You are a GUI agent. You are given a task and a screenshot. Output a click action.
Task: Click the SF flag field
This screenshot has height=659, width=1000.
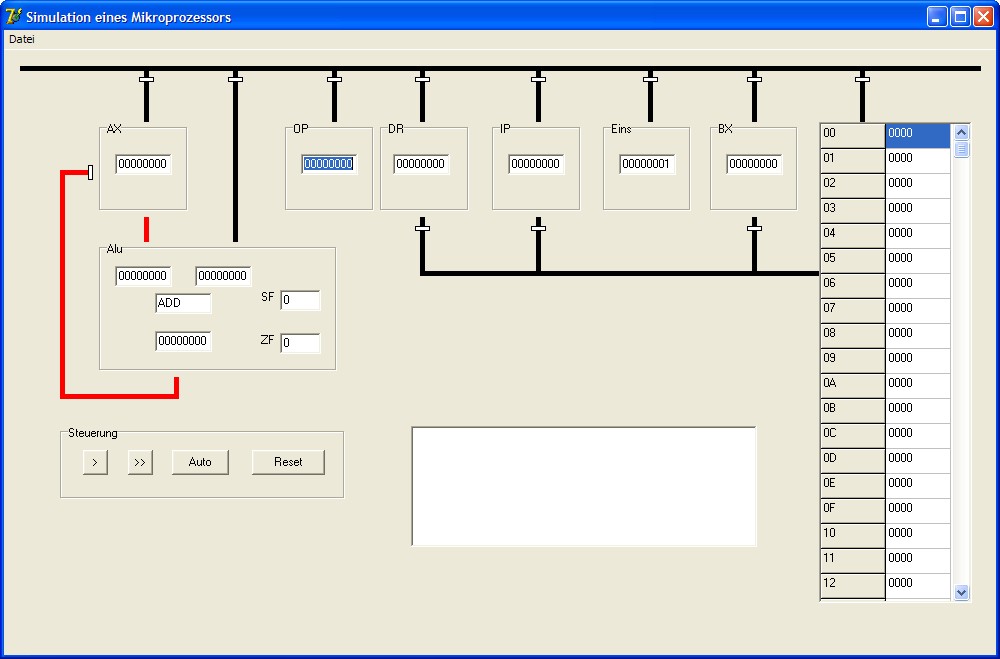(x=300, y=300)
